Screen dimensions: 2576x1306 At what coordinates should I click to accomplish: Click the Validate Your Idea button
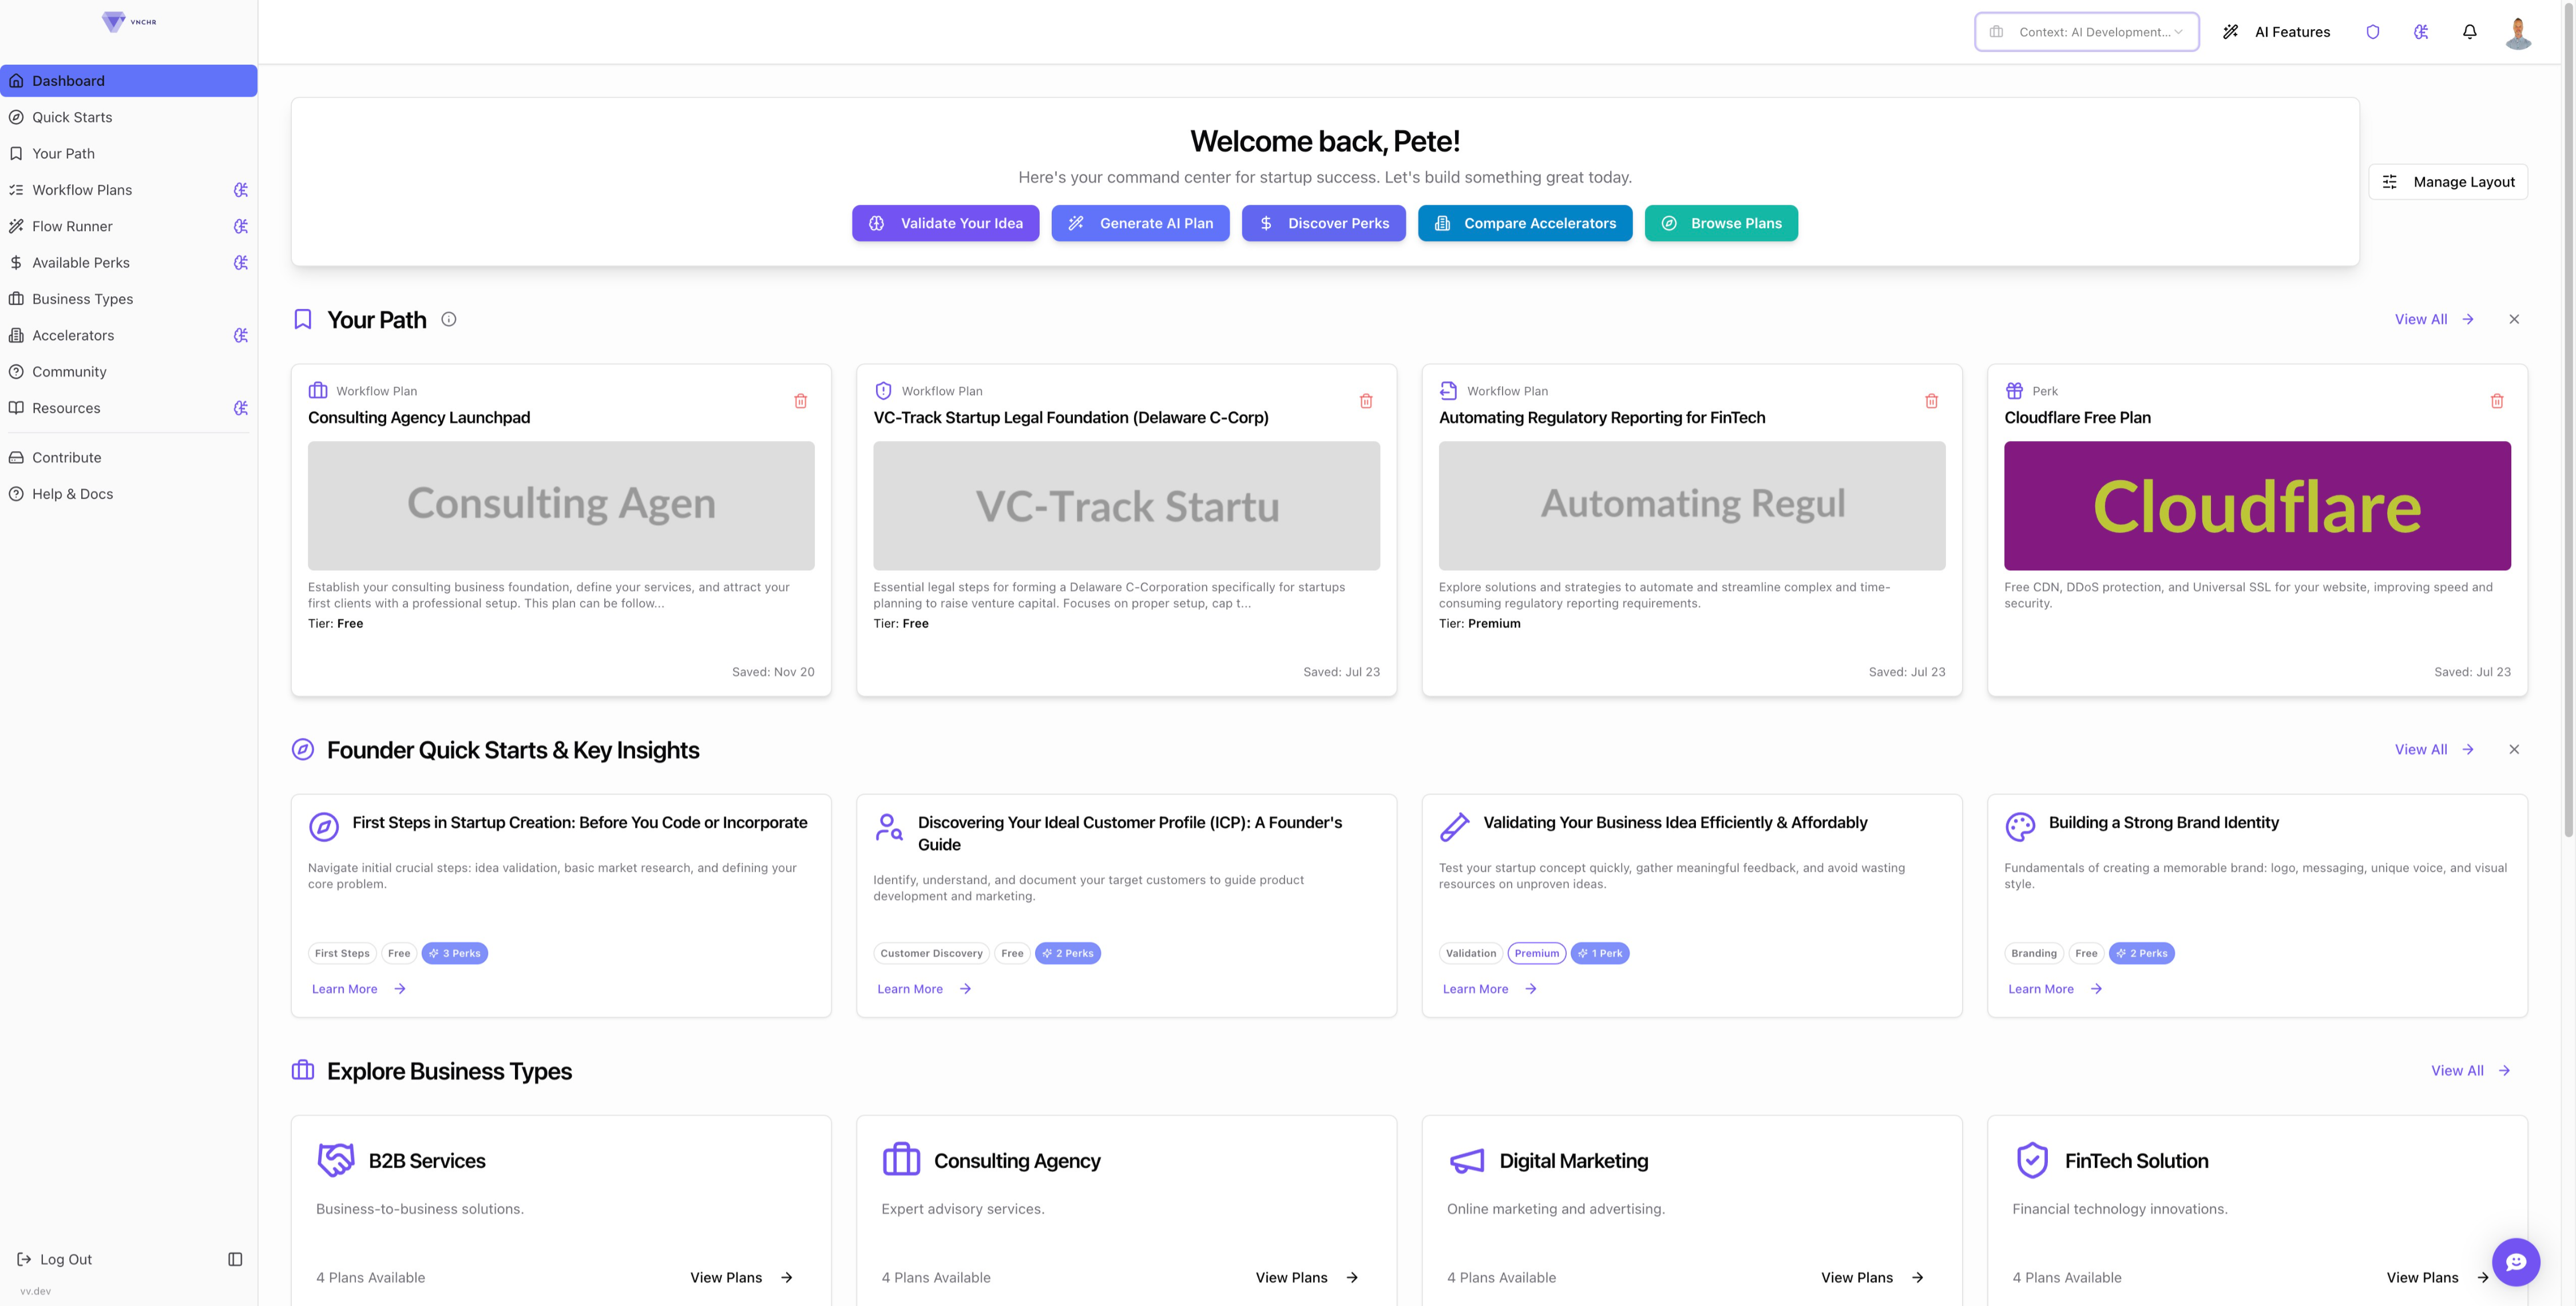(x=945, y=223)
